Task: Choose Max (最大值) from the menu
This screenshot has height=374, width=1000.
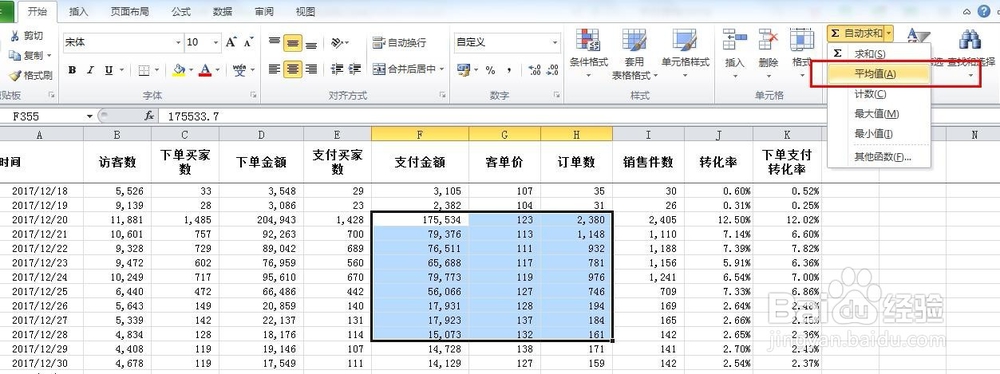Action: (878, 114)
